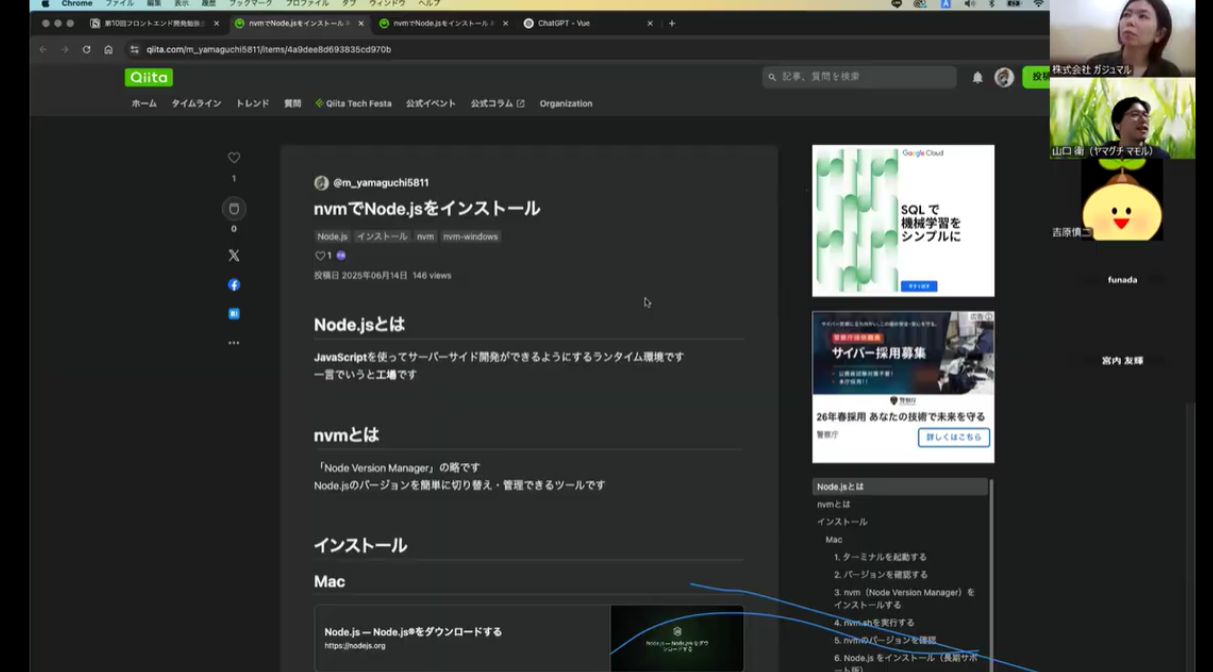This screenshot has width=1213, height=672.
Task: Click the volume icon in menu bar
Action: 968,4
